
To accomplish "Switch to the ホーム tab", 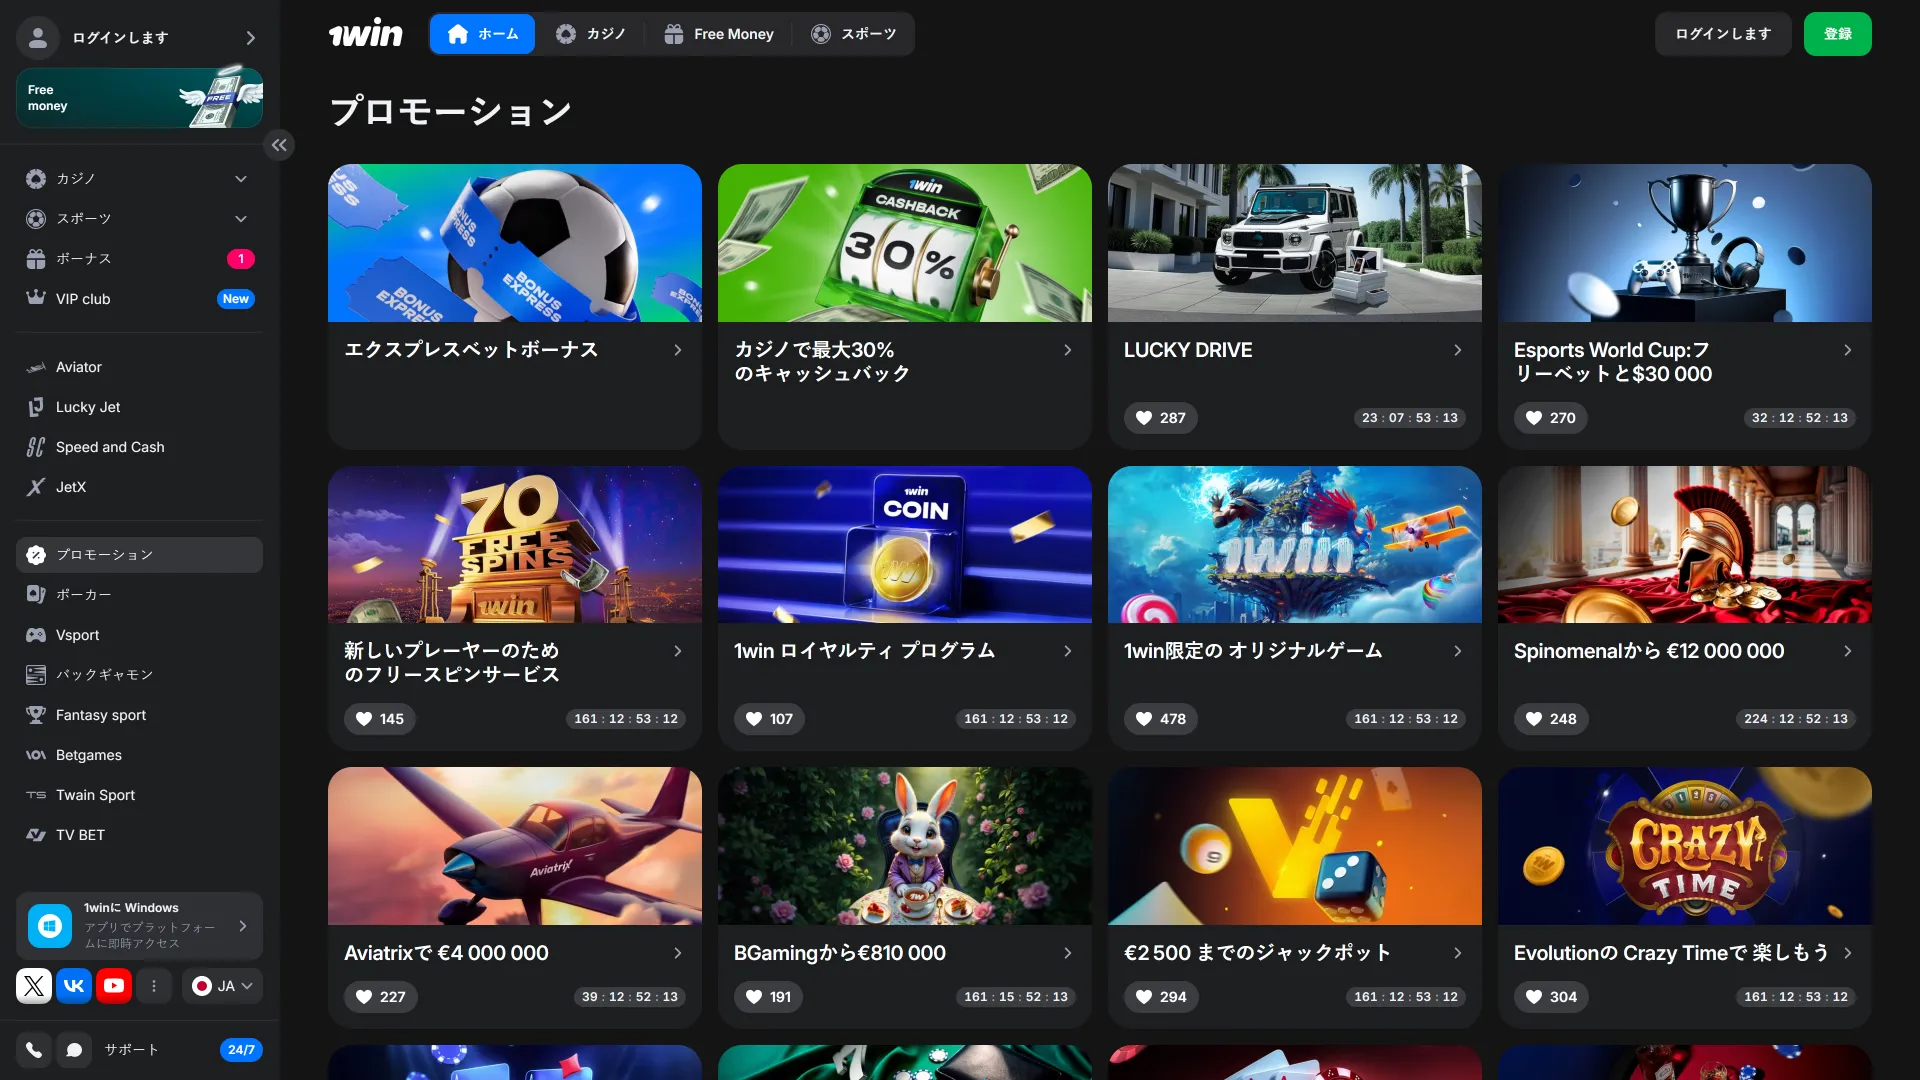I will click(x=482, y=34).
